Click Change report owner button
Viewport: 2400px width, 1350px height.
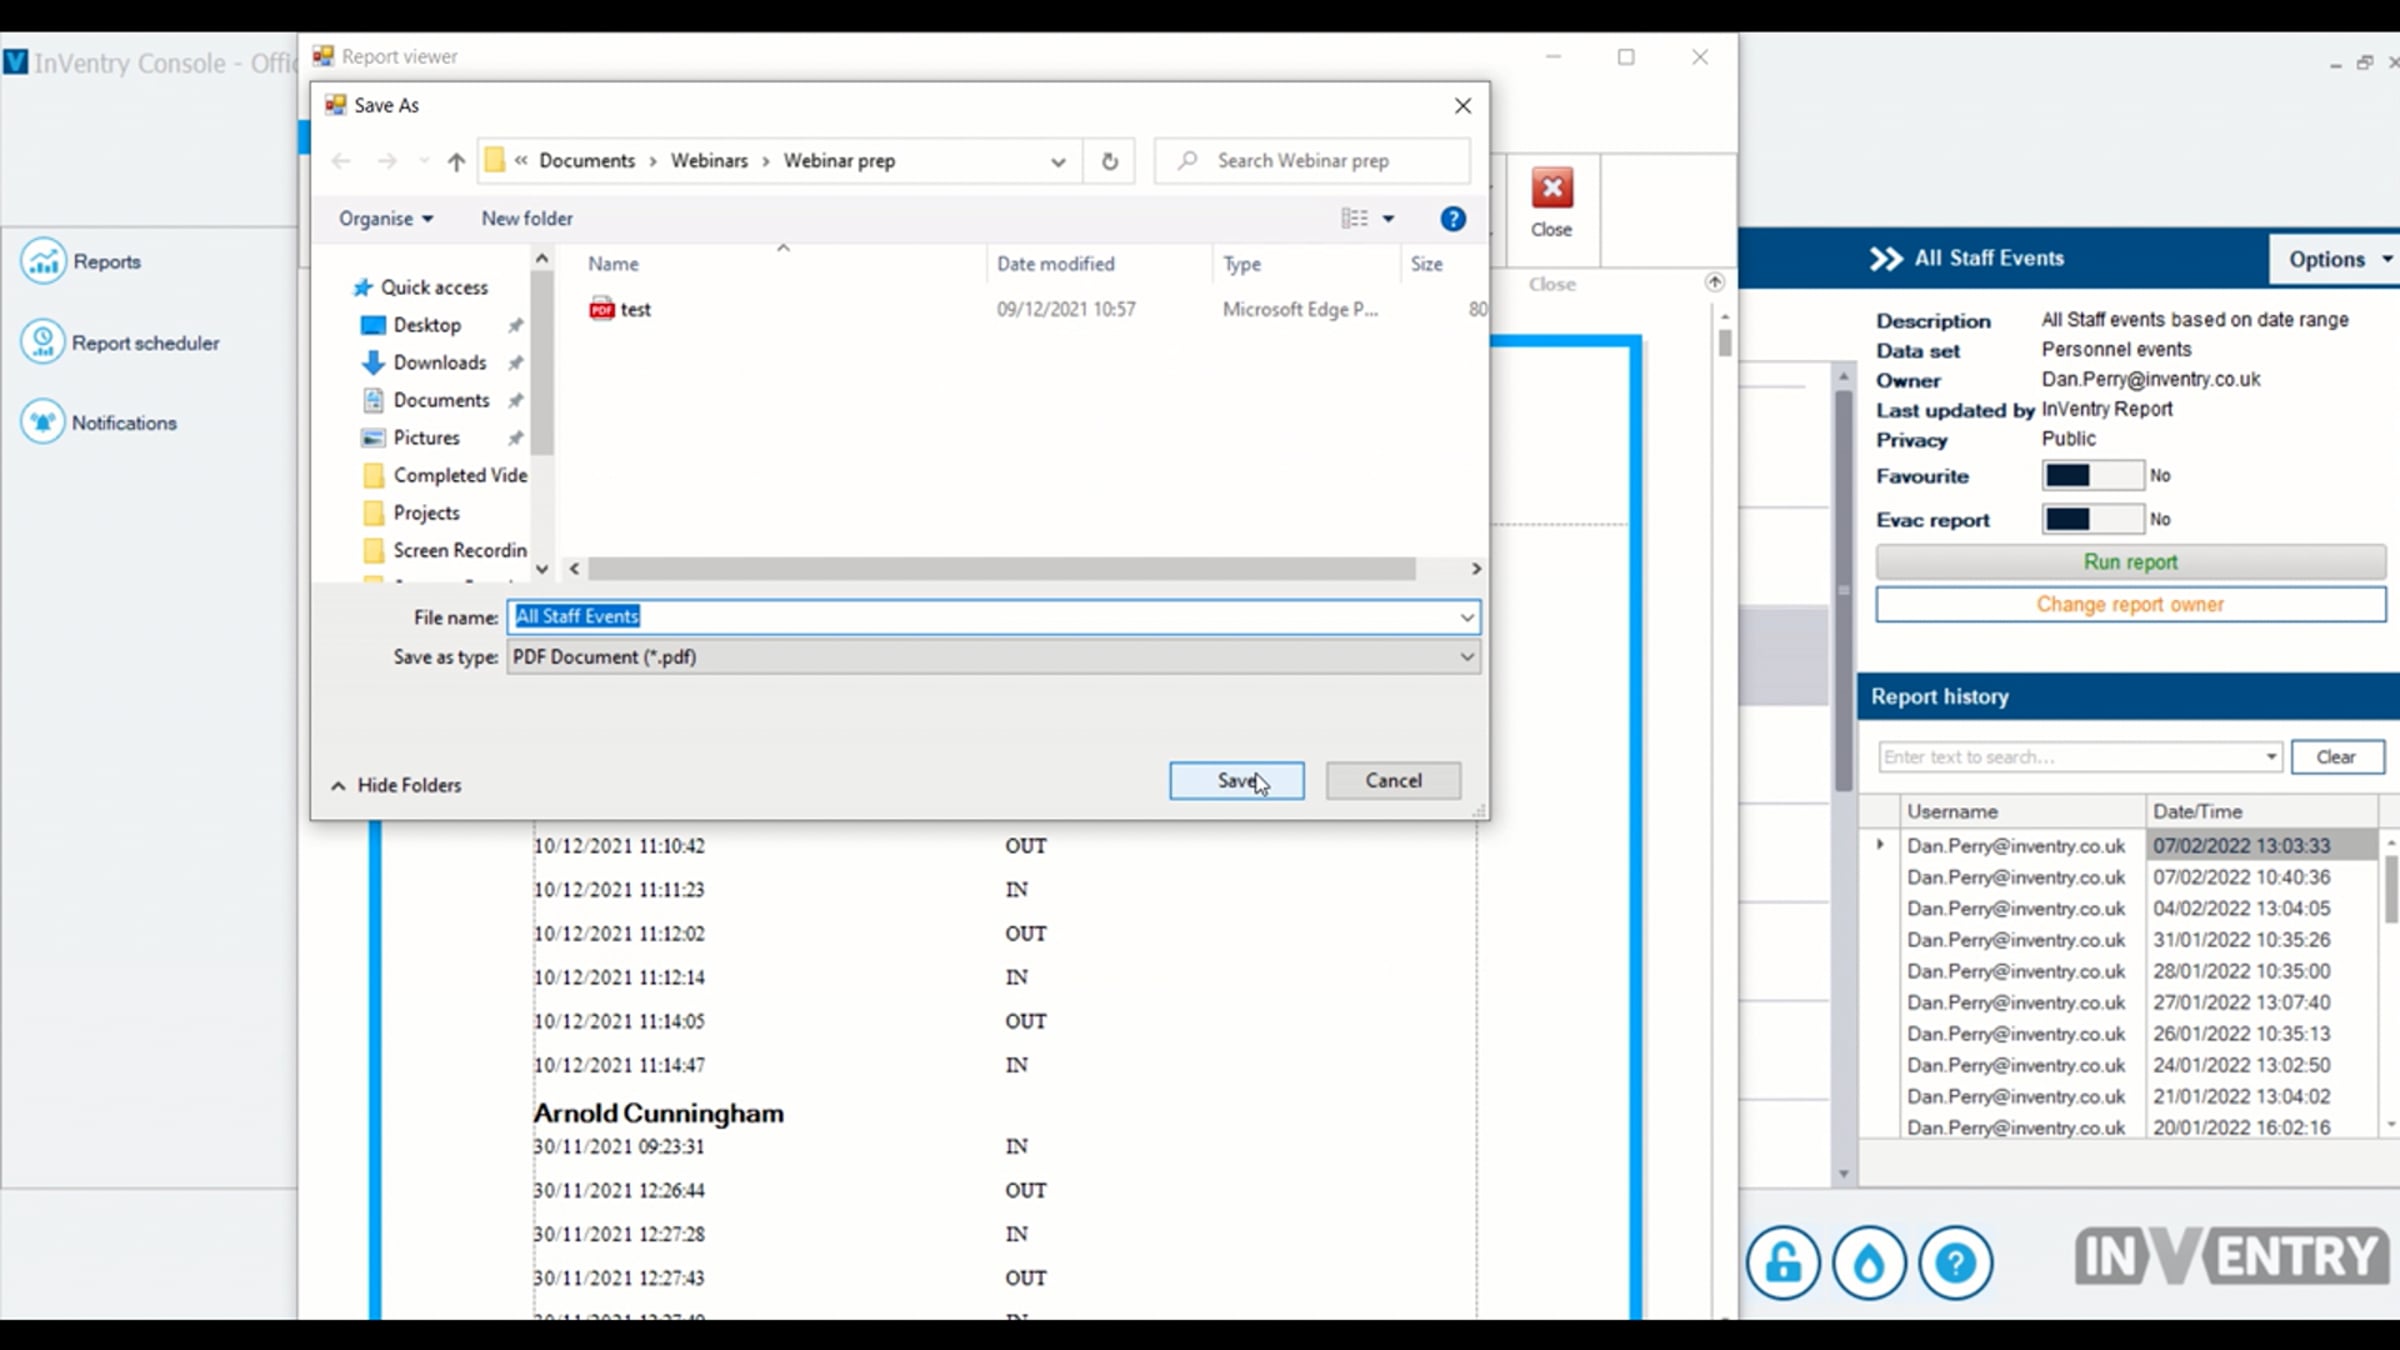pos(2131,605)
